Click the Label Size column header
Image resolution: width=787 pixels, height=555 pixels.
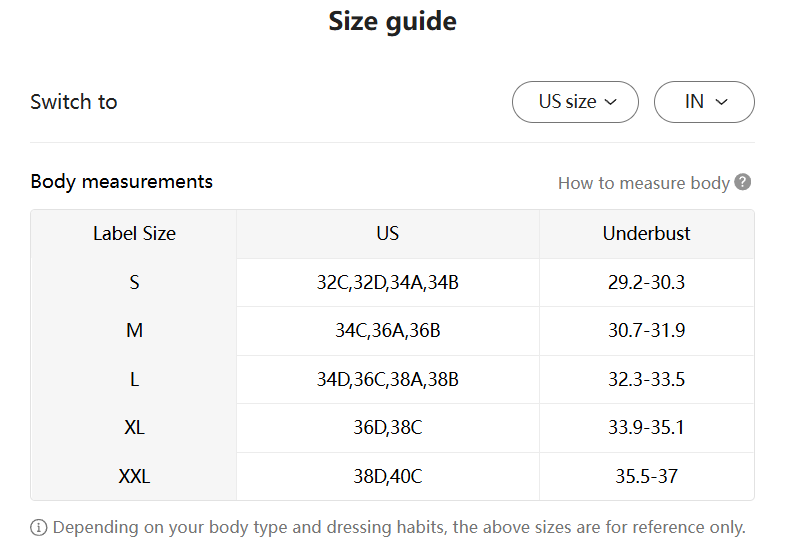click(x=134, y=234)
